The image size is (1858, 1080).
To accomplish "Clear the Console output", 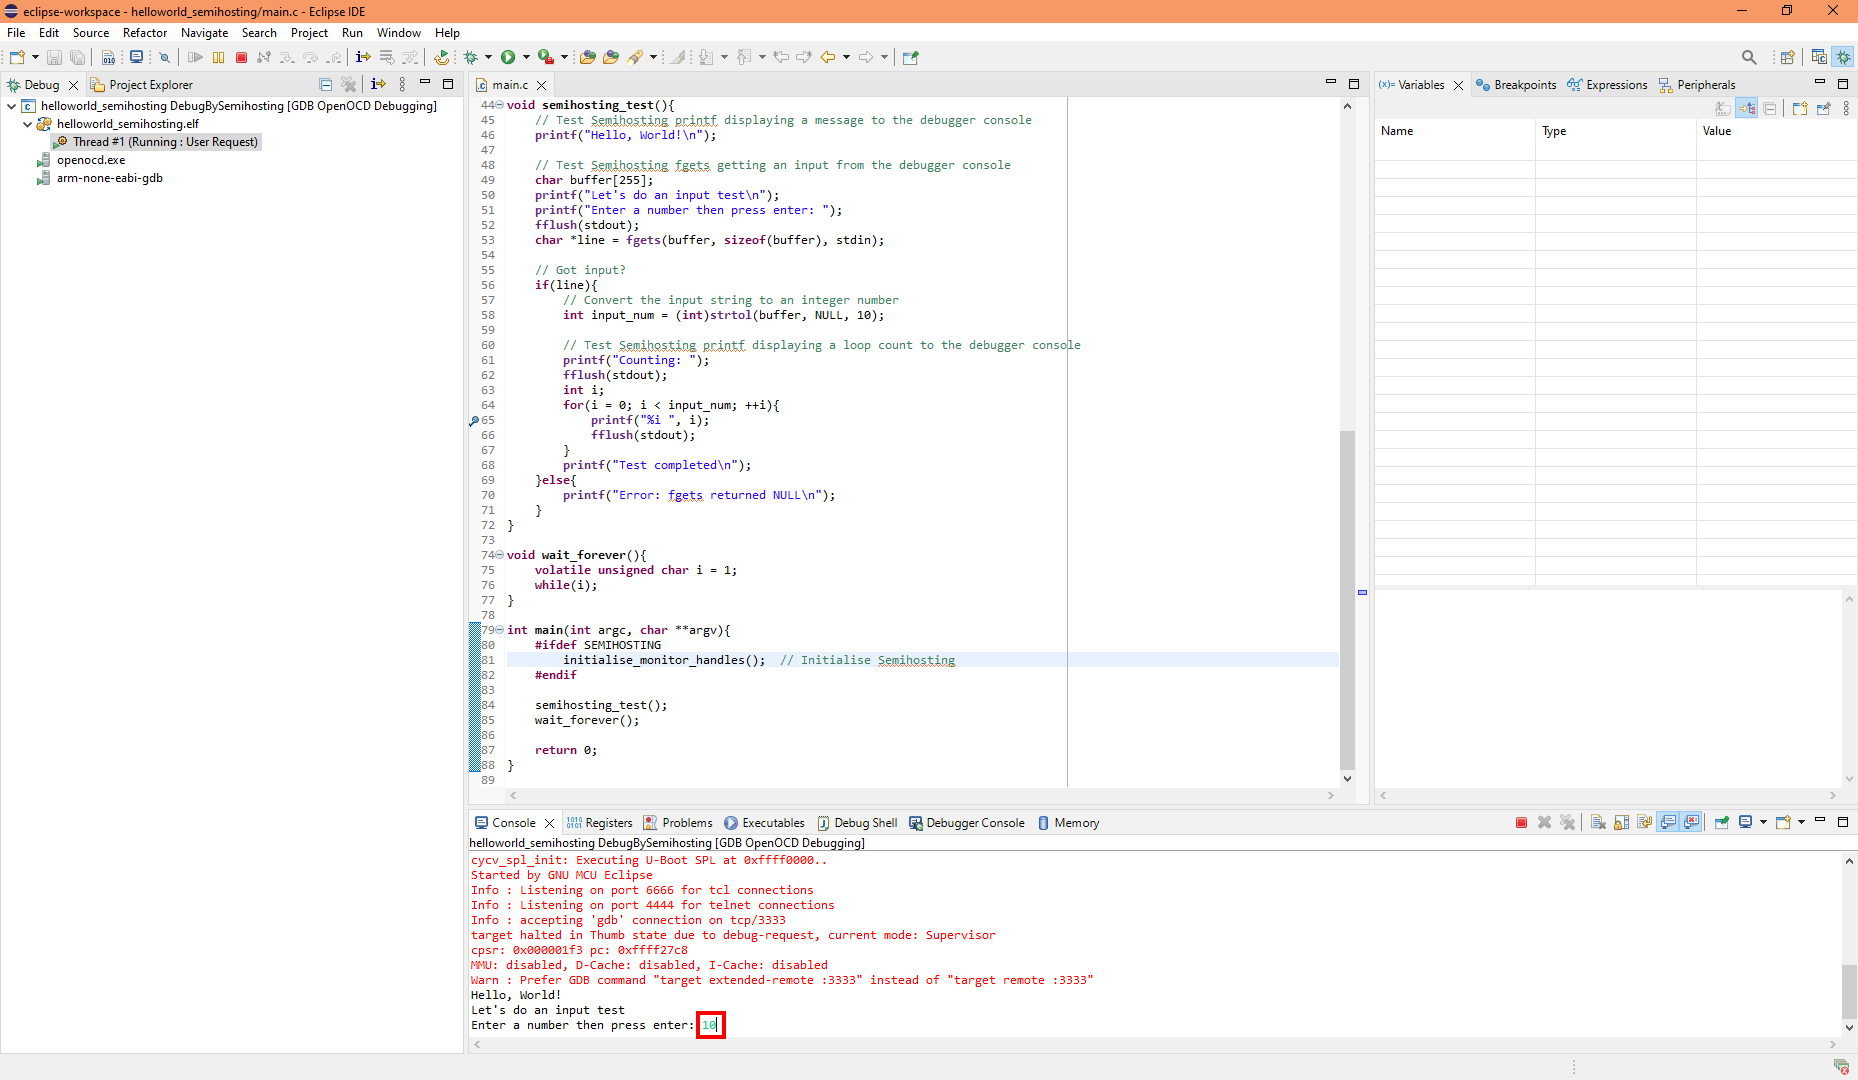I will pos(1598,822).
